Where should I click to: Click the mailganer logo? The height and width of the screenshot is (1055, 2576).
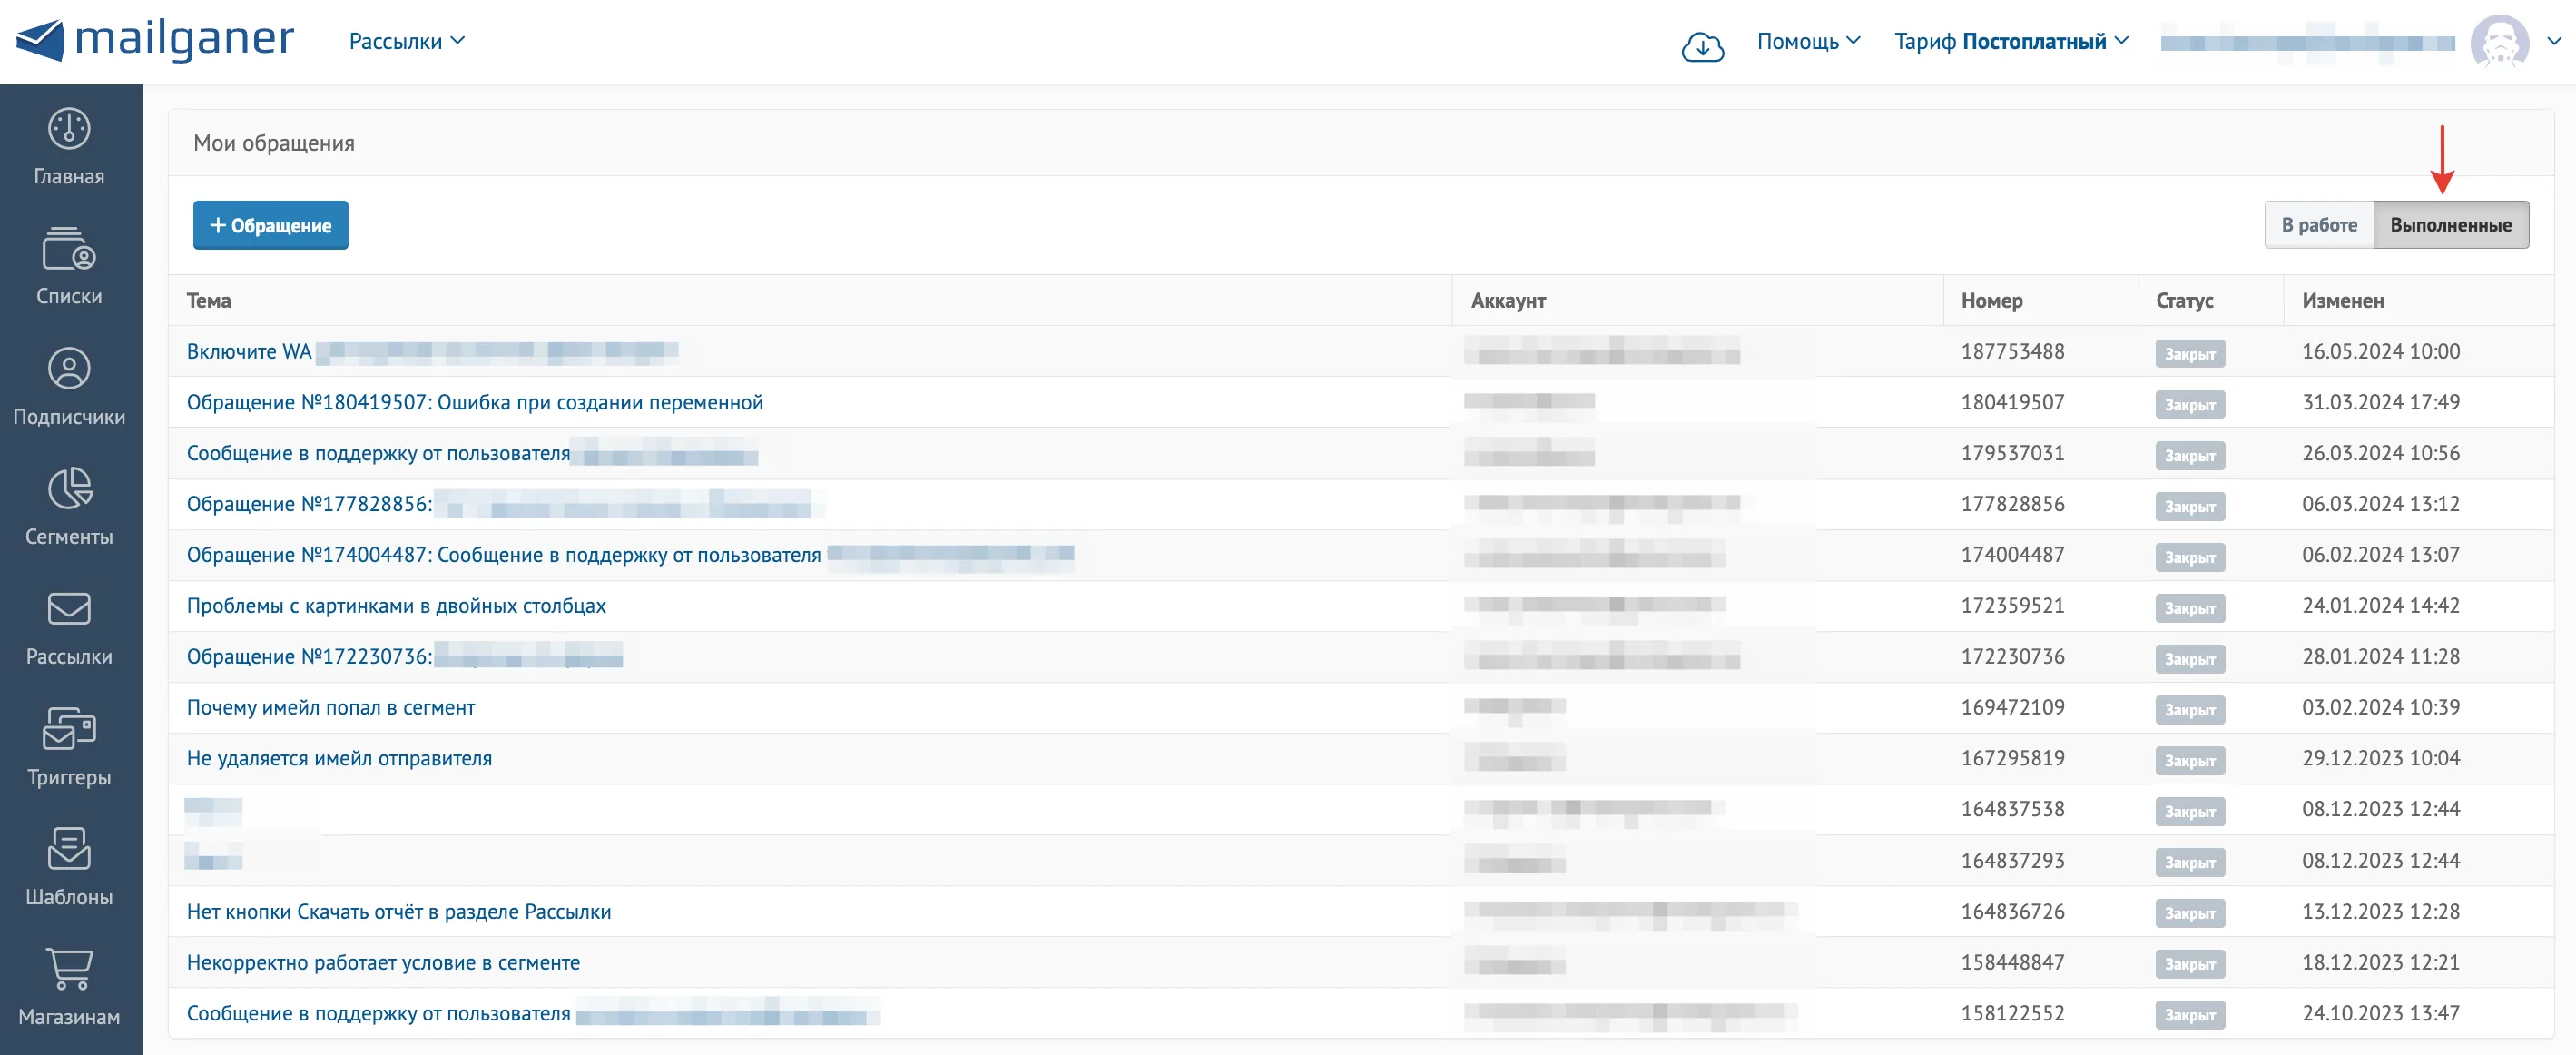tap(155, 40)
